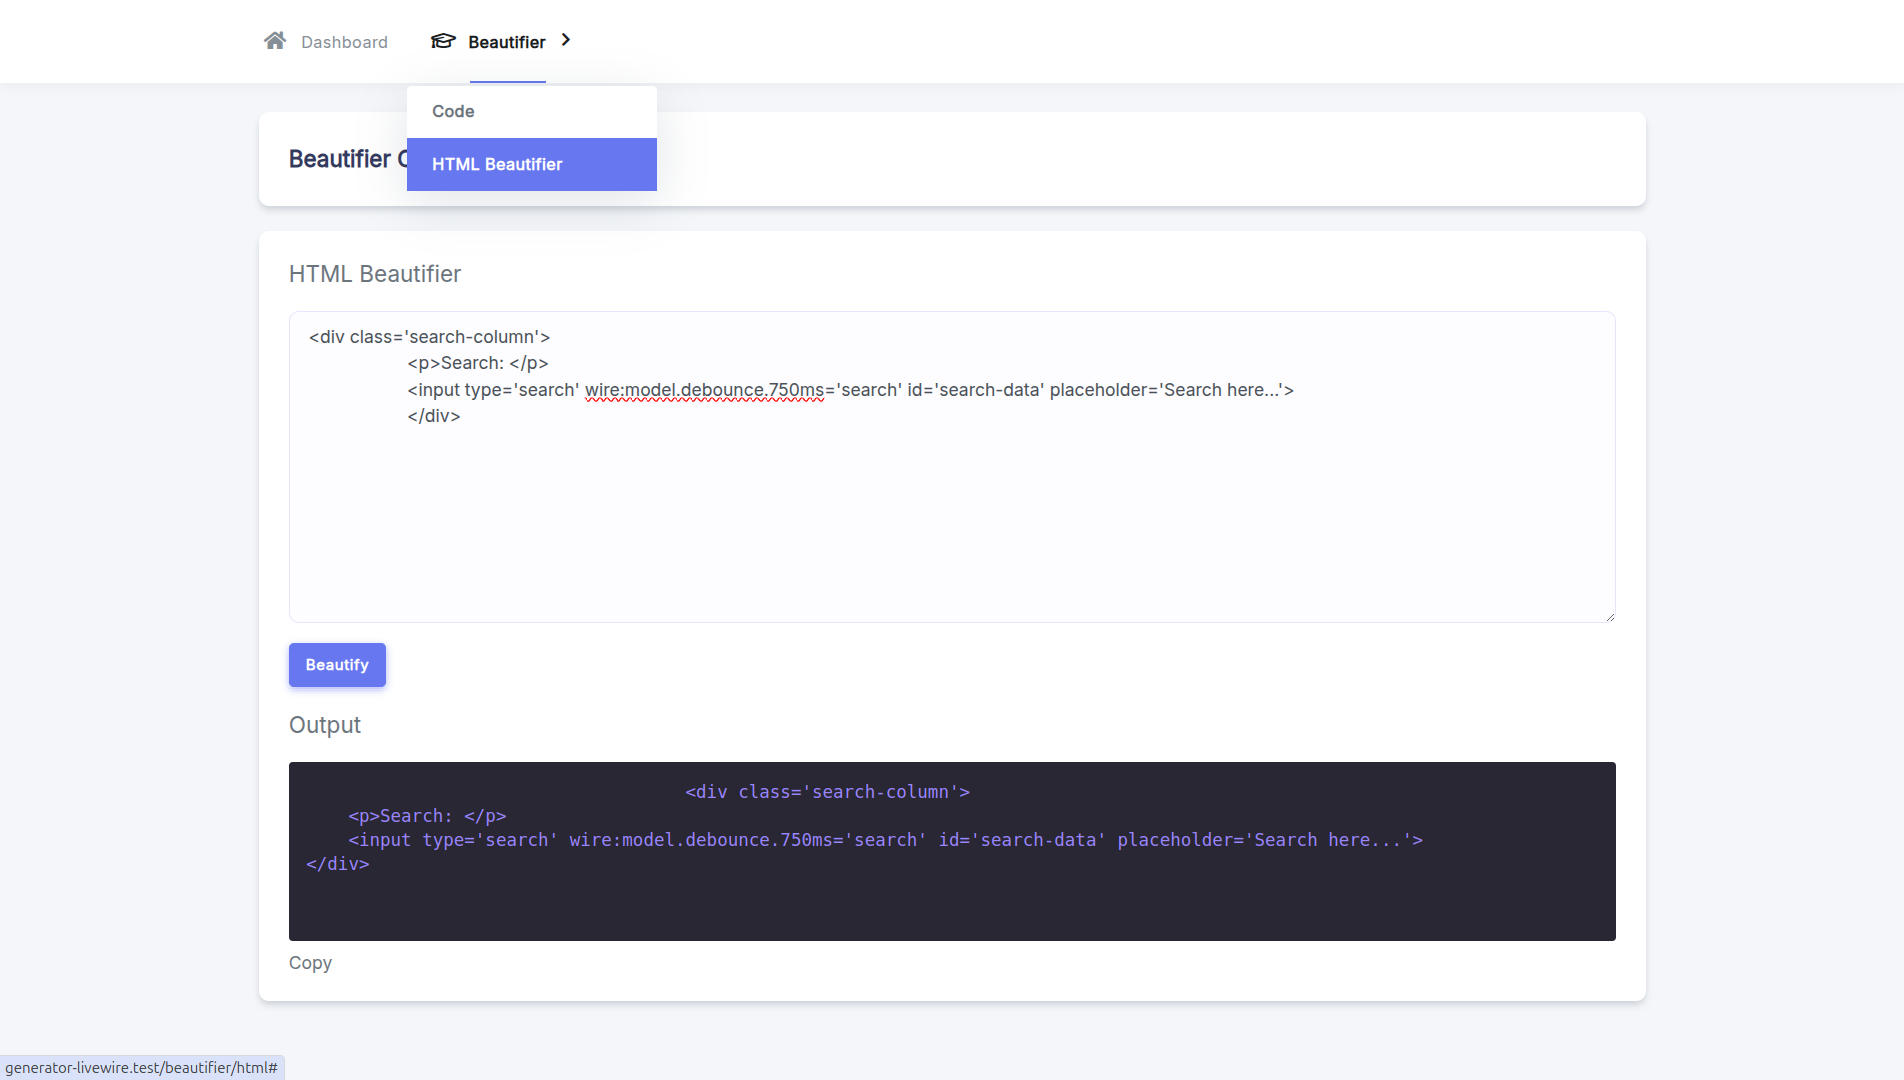Click the Dashboard home icon
The height and width of the screenshot is (1080, 1904).
tap(275, 41)
